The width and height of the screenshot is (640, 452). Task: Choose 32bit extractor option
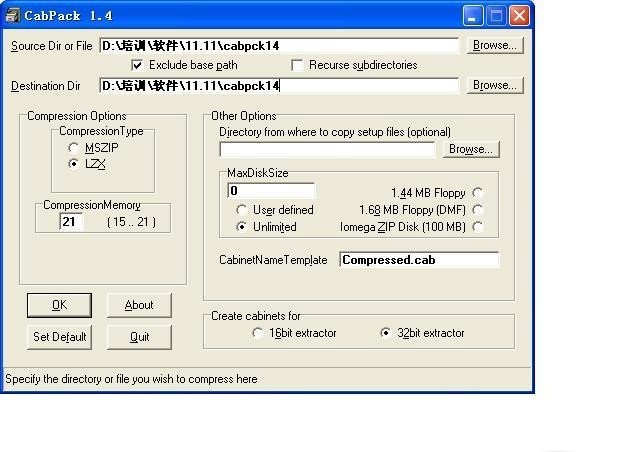[x=385, y=333]
